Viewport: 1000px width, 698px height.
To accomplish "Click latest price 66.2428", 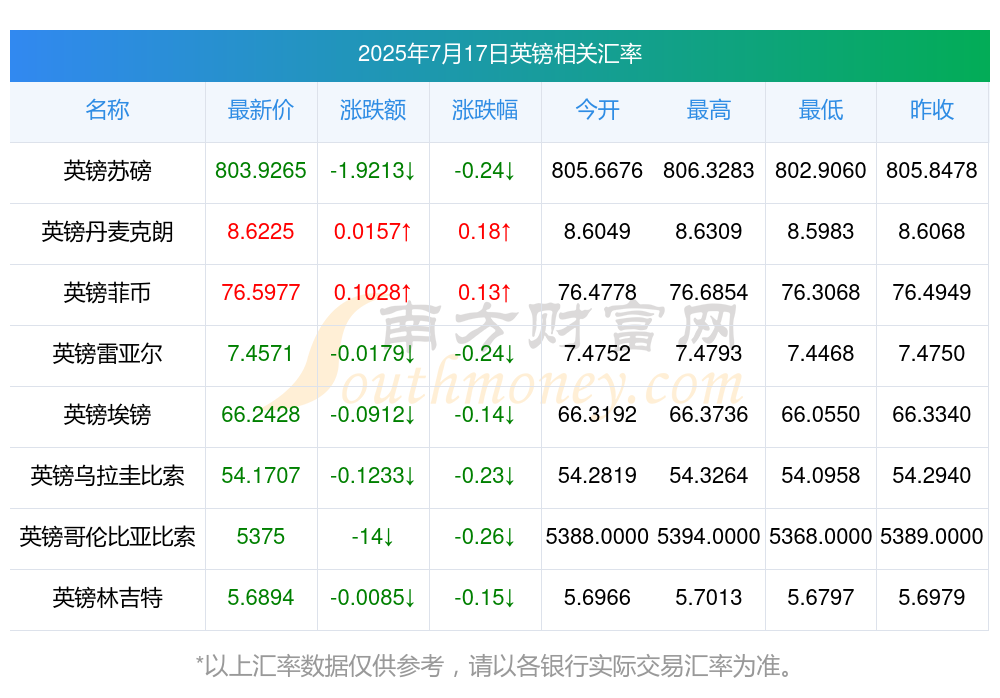I will pos(260,415).
